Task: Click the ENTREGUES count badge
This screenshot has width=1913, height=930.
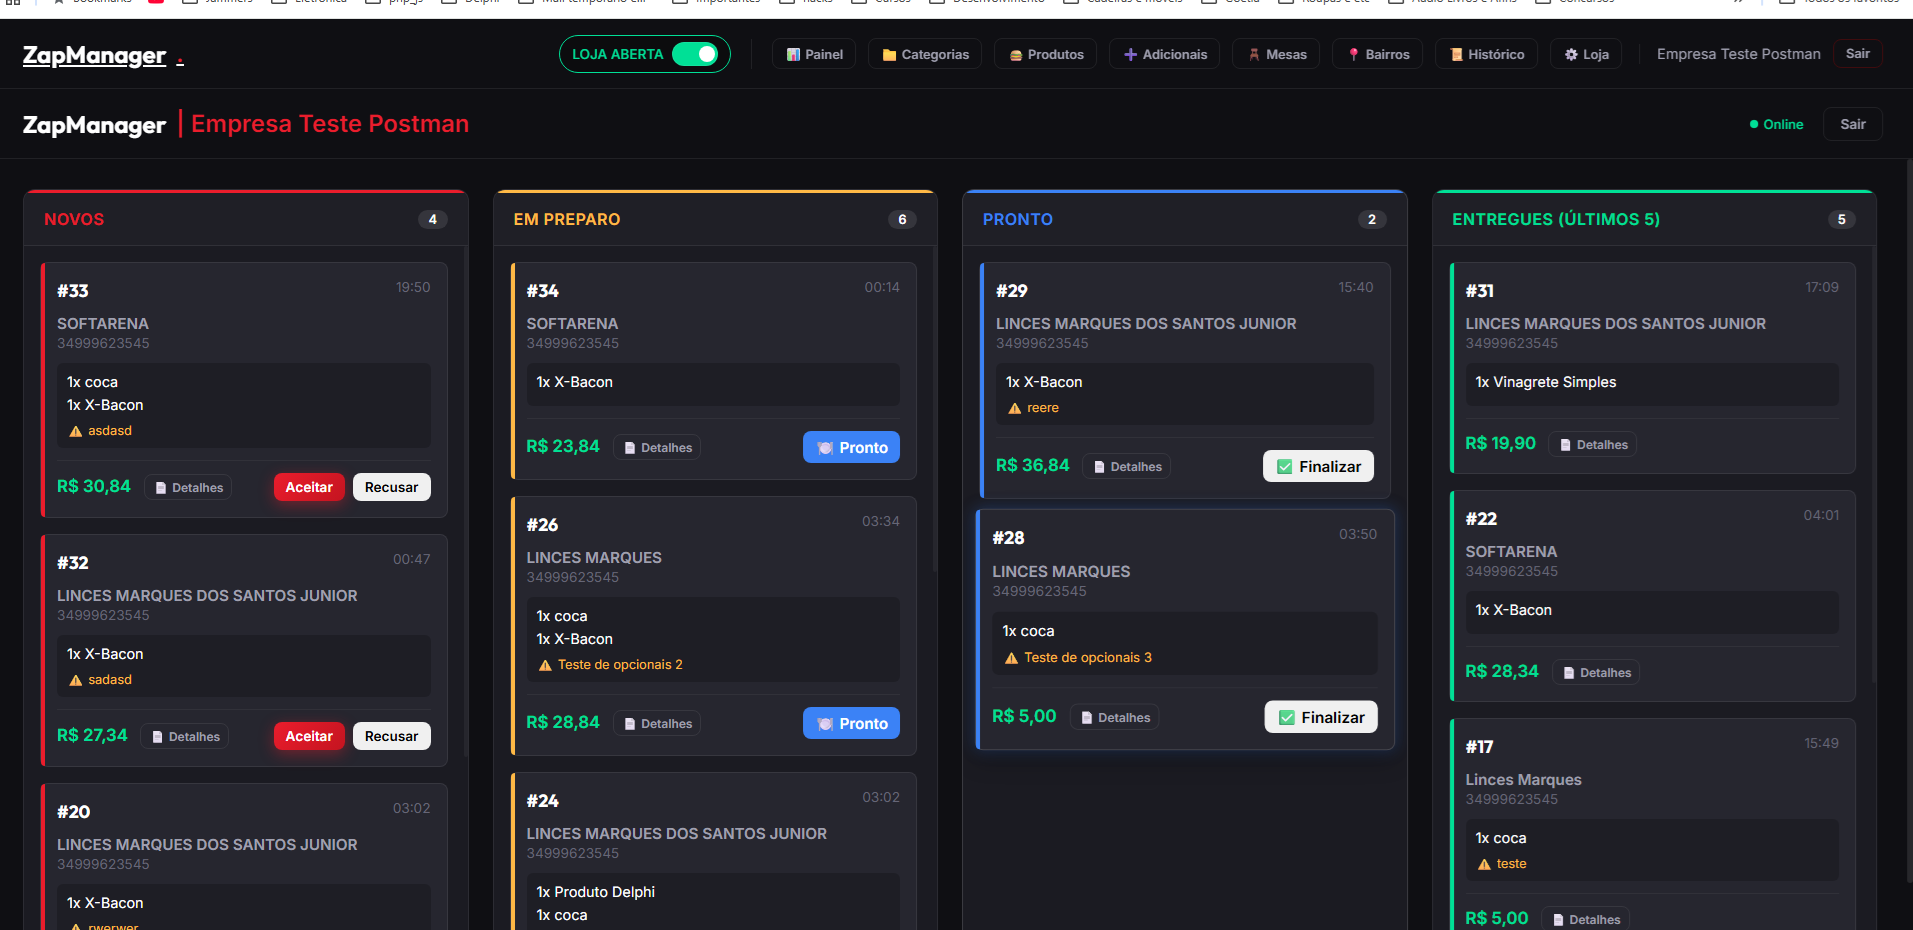Action: [1841, 219]
